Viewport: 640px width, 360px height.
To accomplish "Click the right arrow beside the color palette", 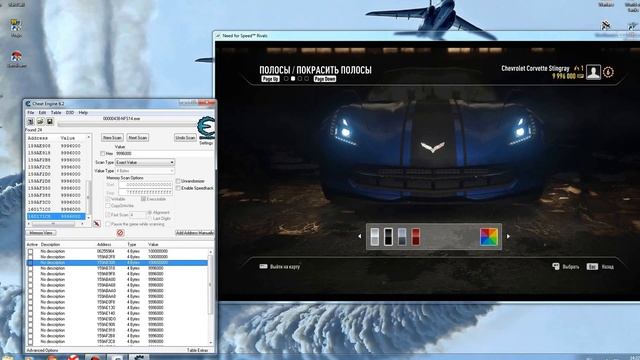I will click(508, 236).
